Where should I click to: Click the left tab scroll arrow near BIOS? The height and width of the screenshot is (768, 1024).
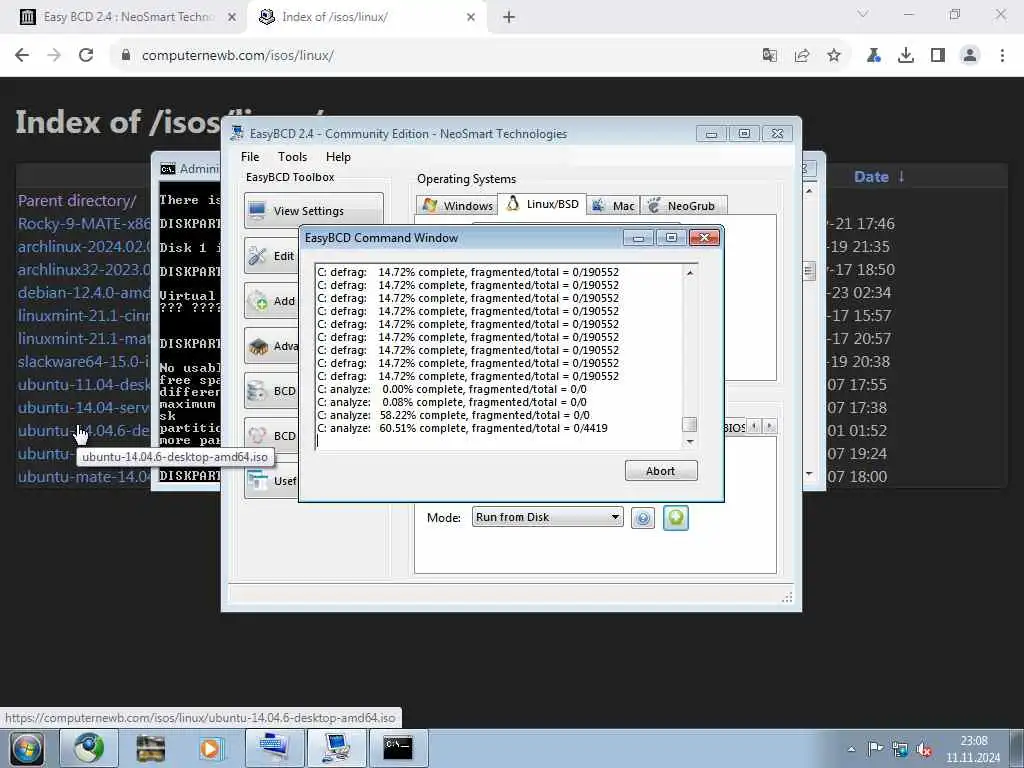[x=754, y=426]
